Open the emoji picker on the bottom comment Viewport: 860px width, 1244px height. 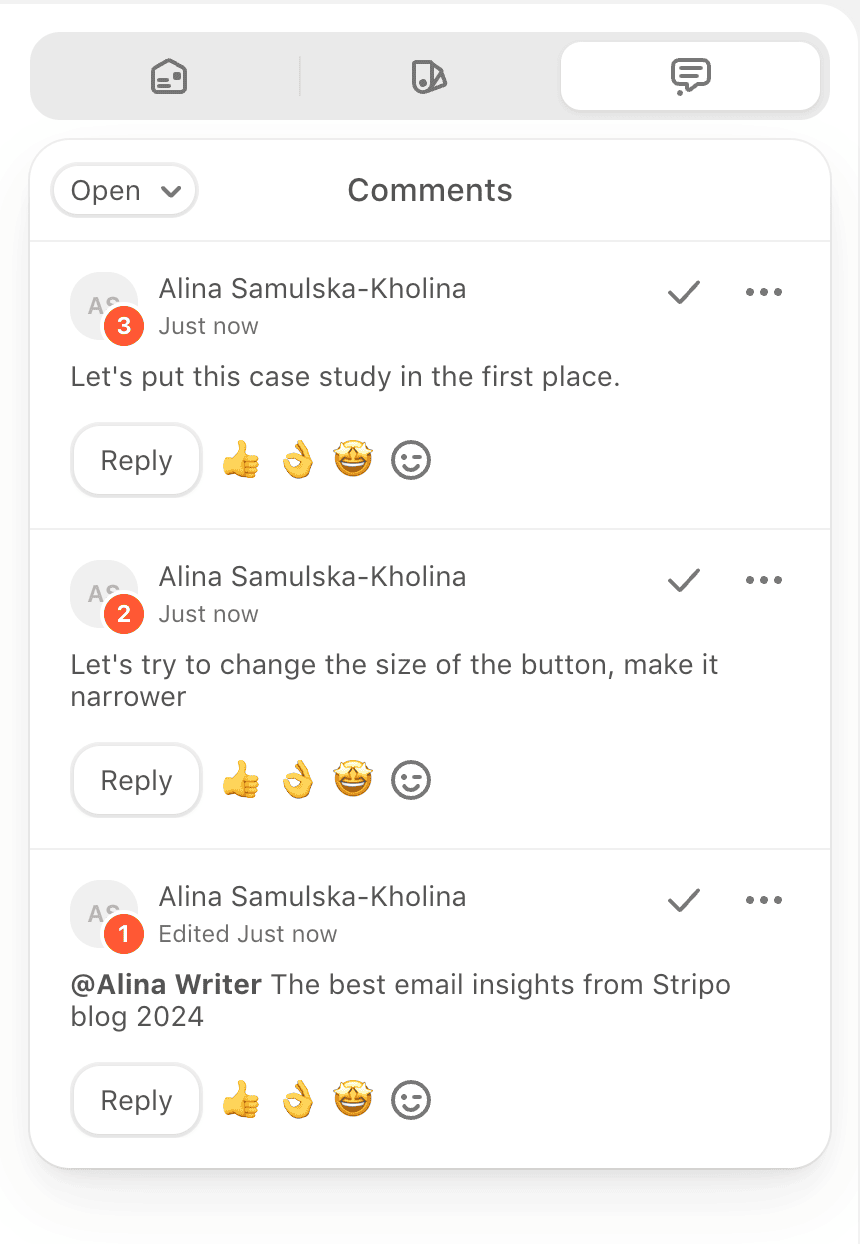[410, 1100]
